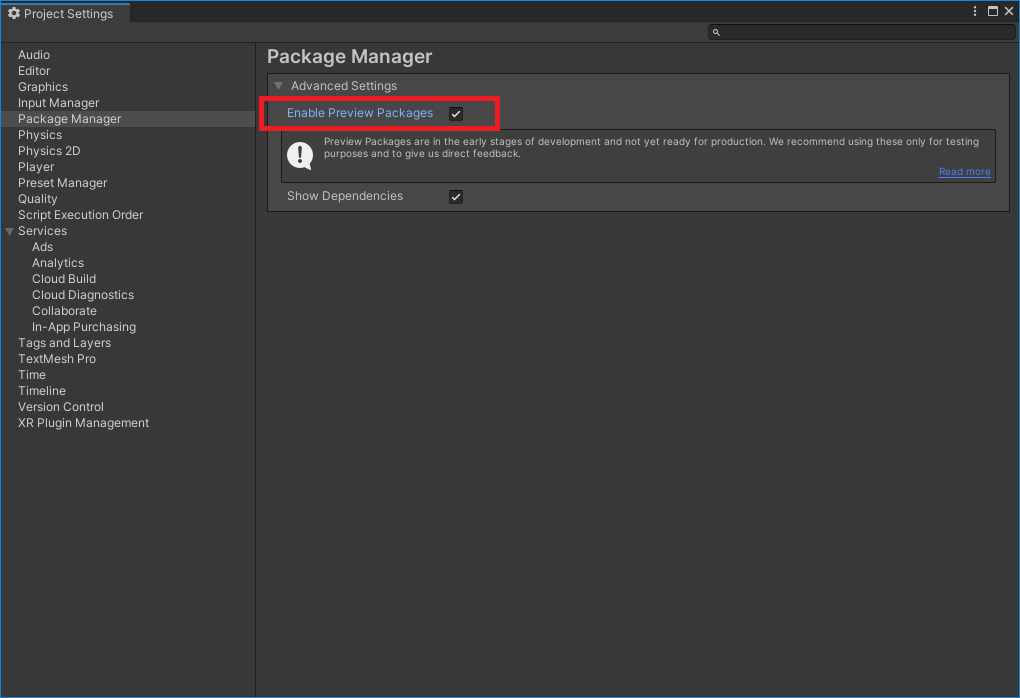Open TextMesh Pro settings
1020x698 pixels.
click(57, 358)
